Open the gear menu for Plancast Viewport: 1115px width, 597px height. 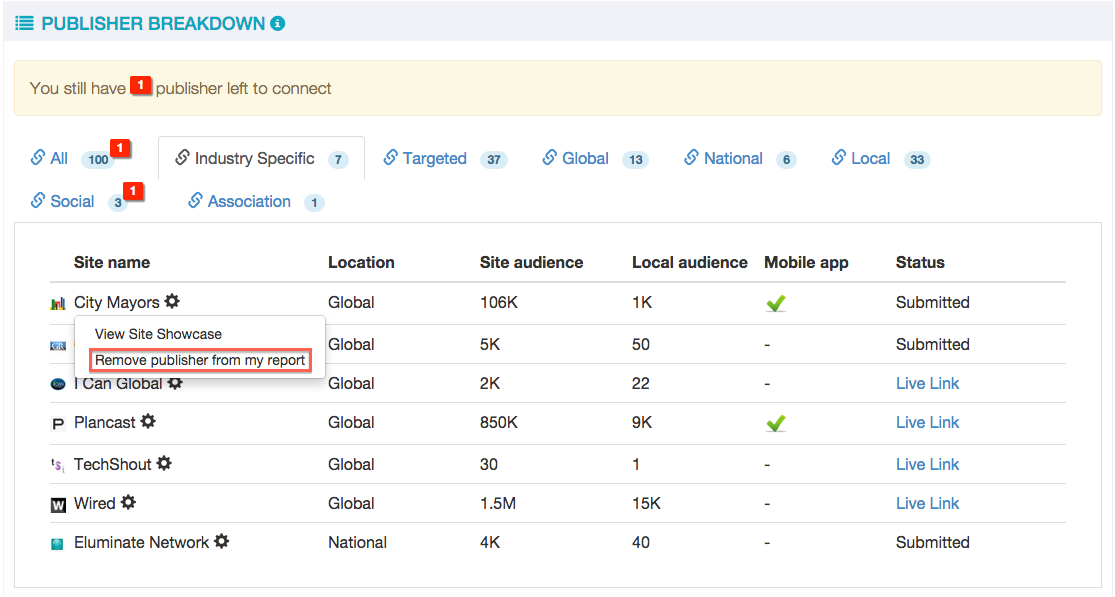click(148, 421)
